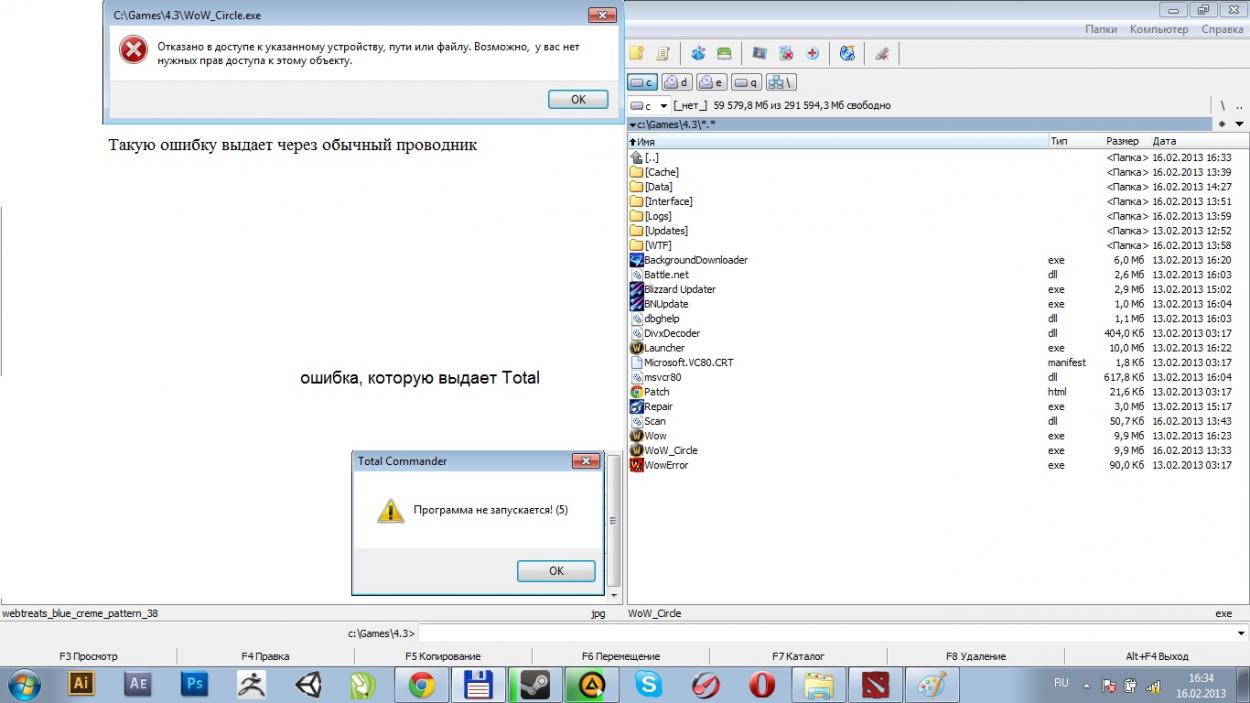1250x703 pixels.
Task: Open the Справка menu
Action: 1222,29
